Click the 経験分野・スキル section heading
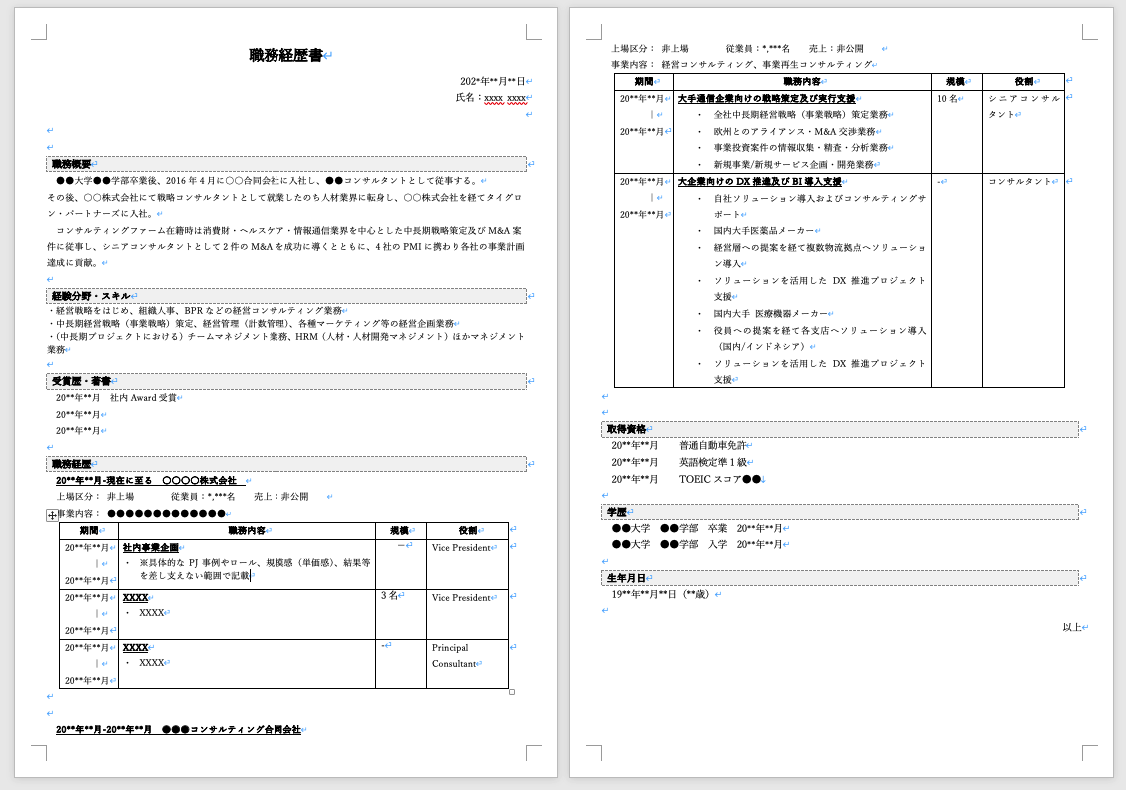This screenshot has height=790, width=1126. coord(287,296)
